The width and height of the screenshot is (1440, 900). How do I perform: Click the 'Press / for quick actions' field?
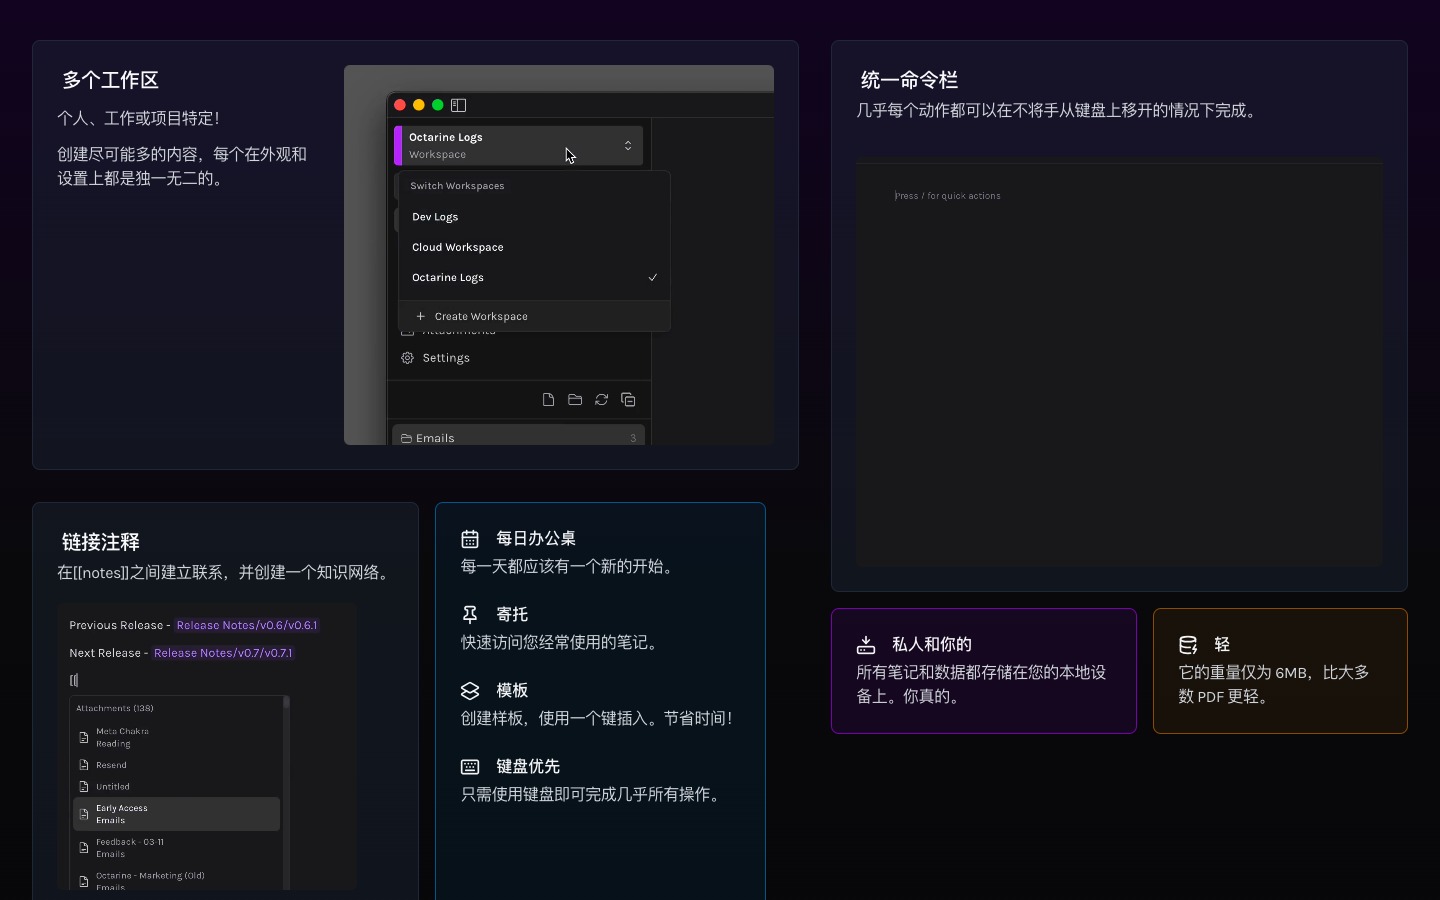(x=948, y=196)
